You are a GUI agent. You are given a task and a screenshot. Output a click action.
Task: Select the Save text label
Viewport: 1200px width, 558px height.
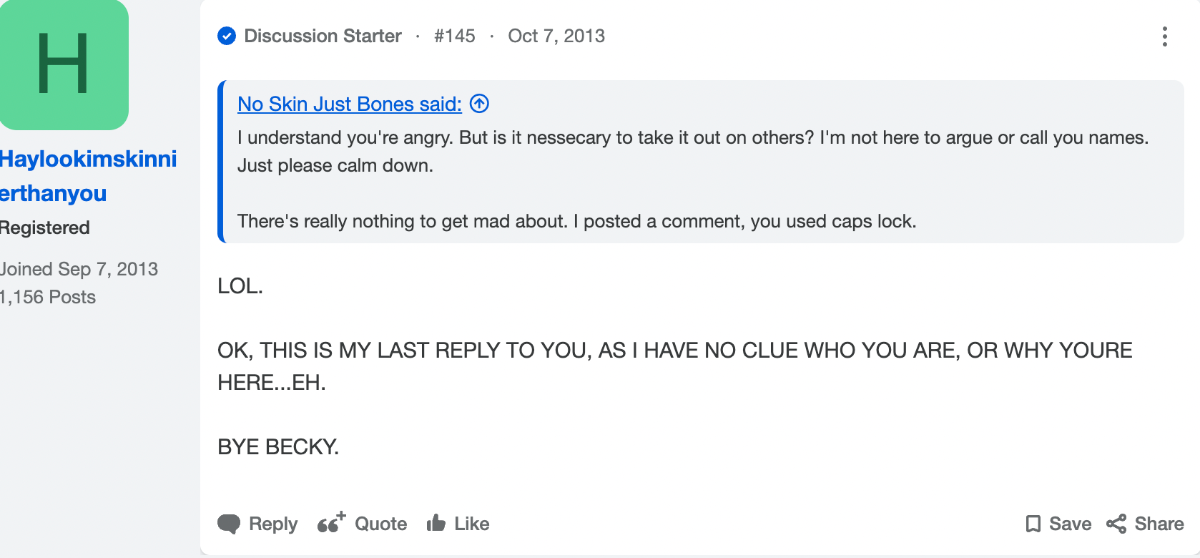tap(1070, 524)
